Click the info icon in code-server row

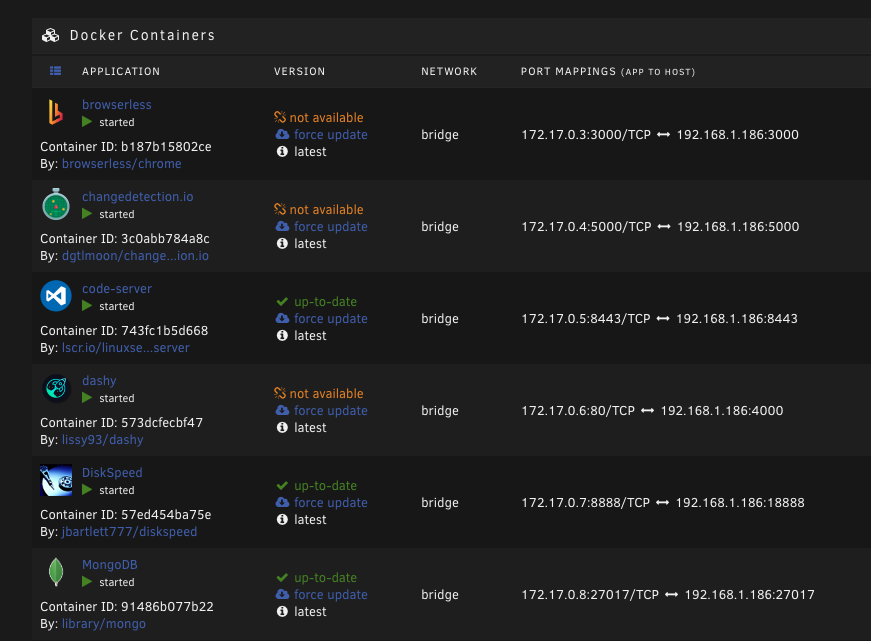click(282, 335)
